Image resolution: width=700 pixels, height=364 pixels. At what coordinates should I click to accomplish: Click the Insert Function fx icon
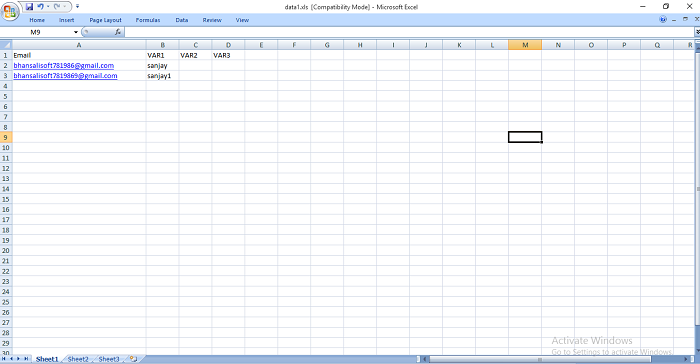click(118, 32)
